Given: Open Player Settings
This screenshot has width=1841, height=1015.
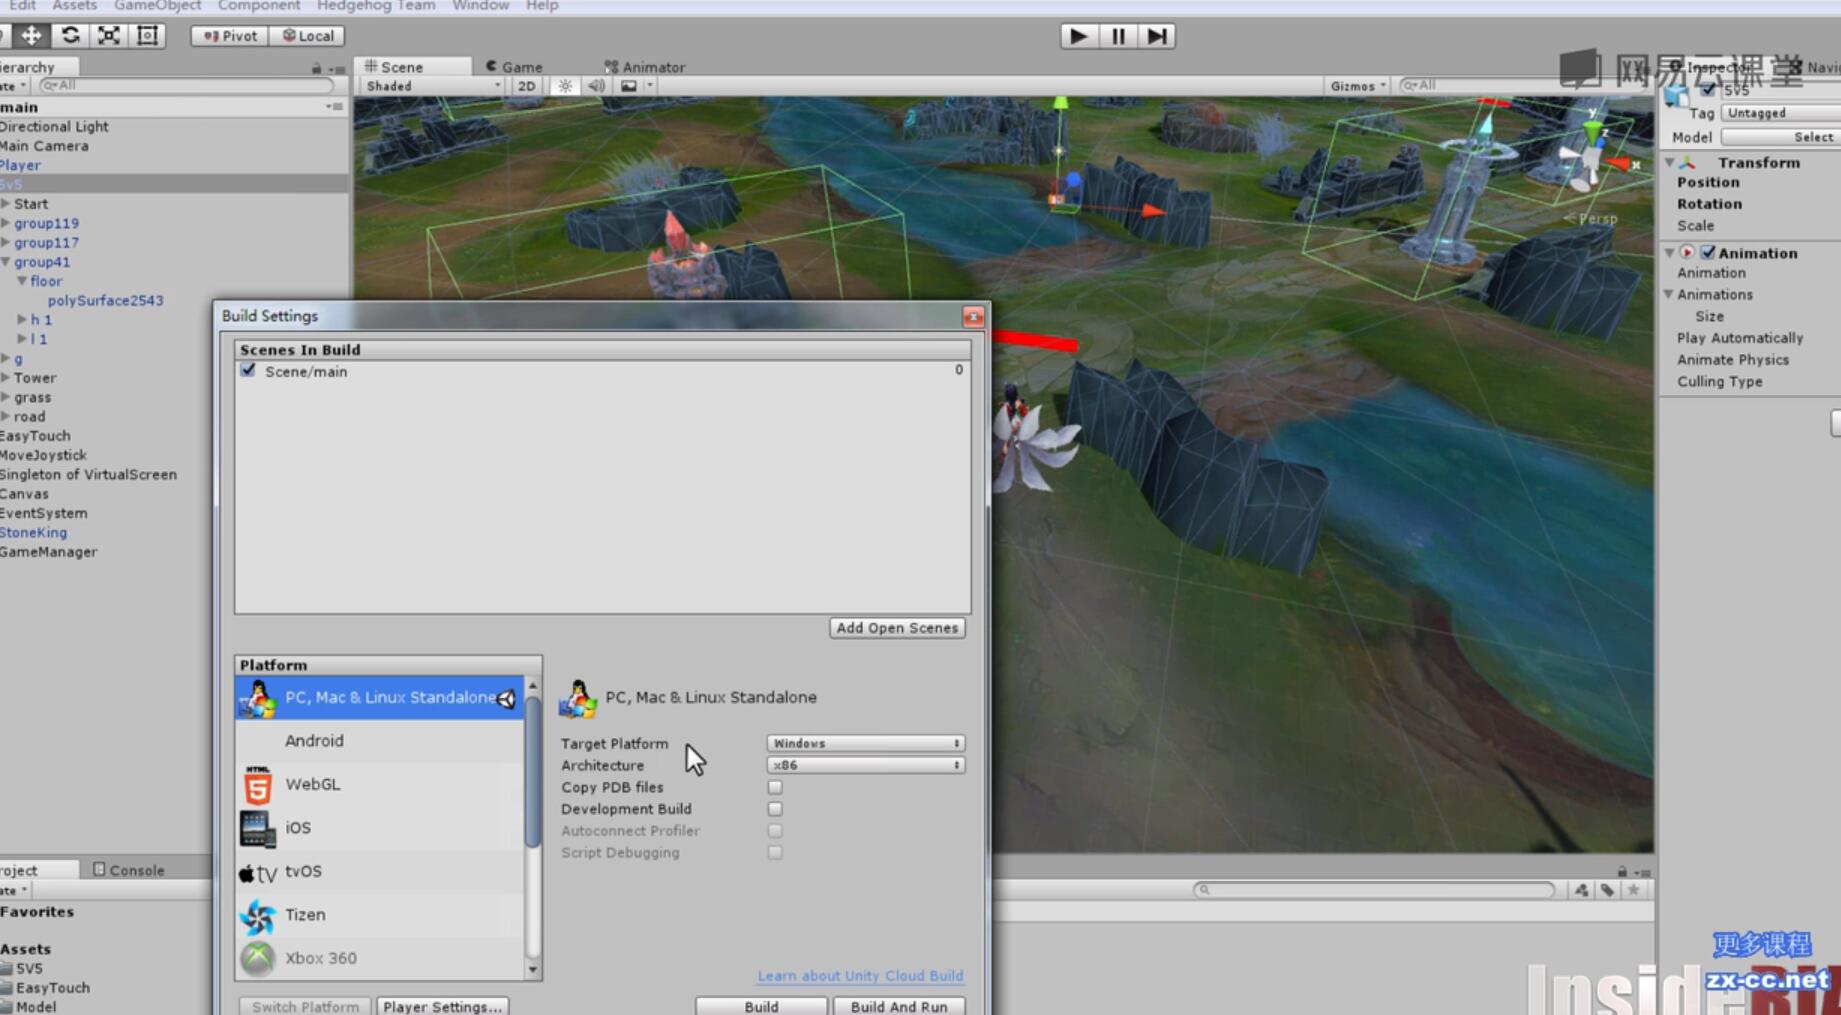Looking at the screenshot, I should [442, 1006].
